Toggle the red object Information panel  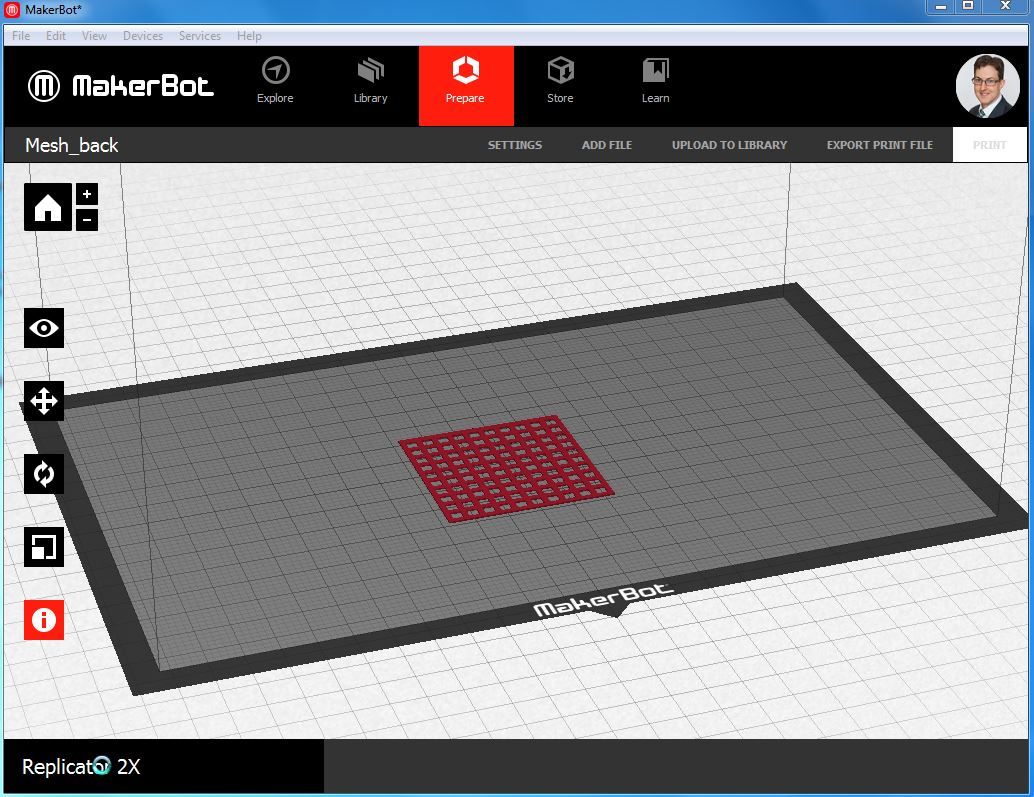pyautogui.click(x=43, y=620)
